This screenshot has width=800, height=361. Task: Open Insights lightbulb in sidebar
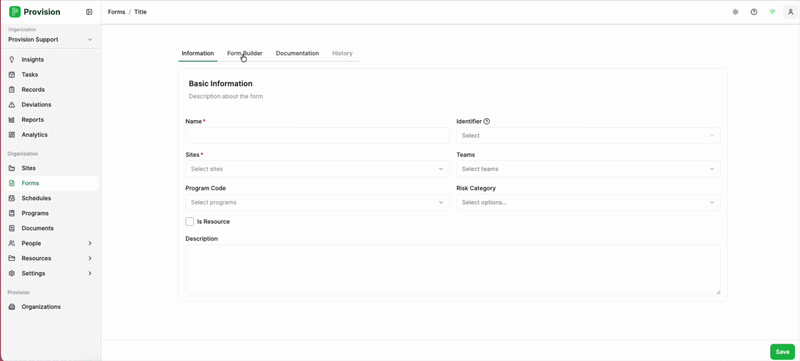[12, 60]
